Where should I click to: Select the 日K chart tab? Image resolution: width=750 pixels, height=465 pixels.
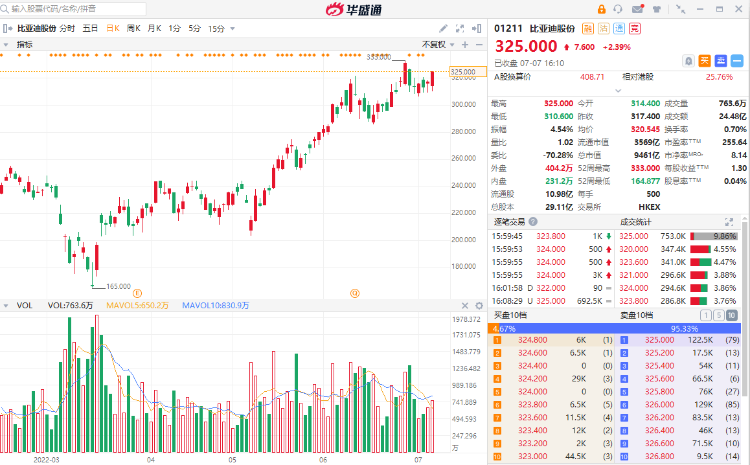[x=113, y=29]
